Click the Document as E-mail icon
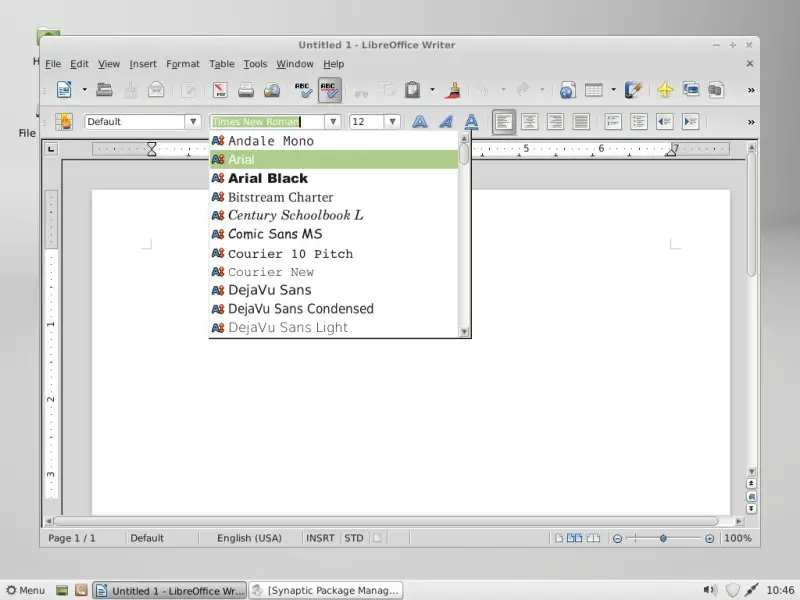This screenshot has height=600, width=800. [156, 90]
